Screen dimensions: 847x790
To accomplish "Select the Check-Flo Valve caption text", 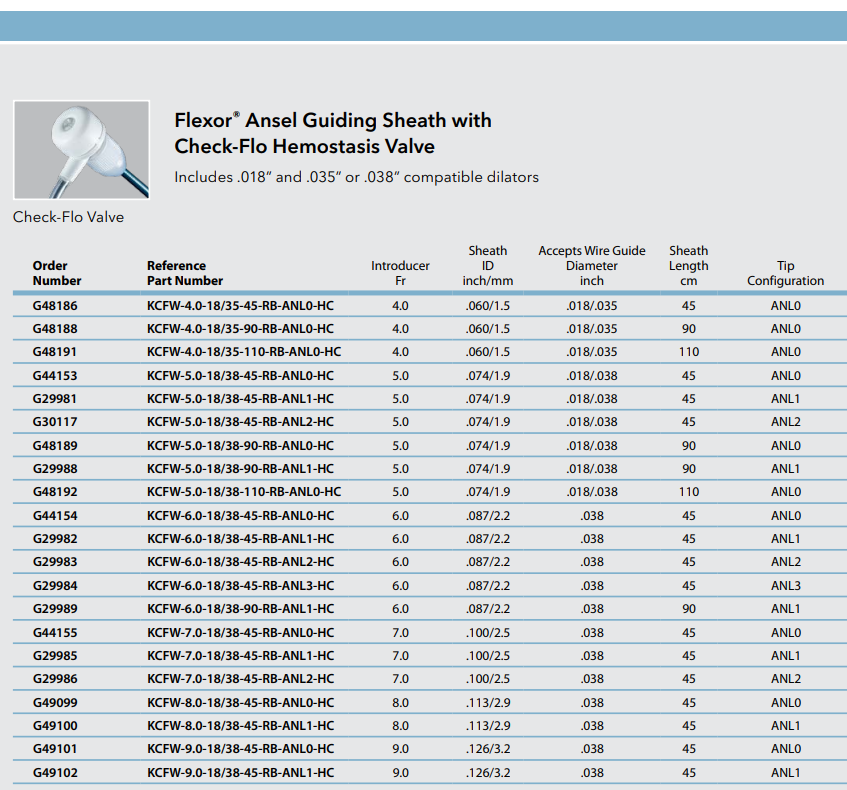I will tap(69, 217).
